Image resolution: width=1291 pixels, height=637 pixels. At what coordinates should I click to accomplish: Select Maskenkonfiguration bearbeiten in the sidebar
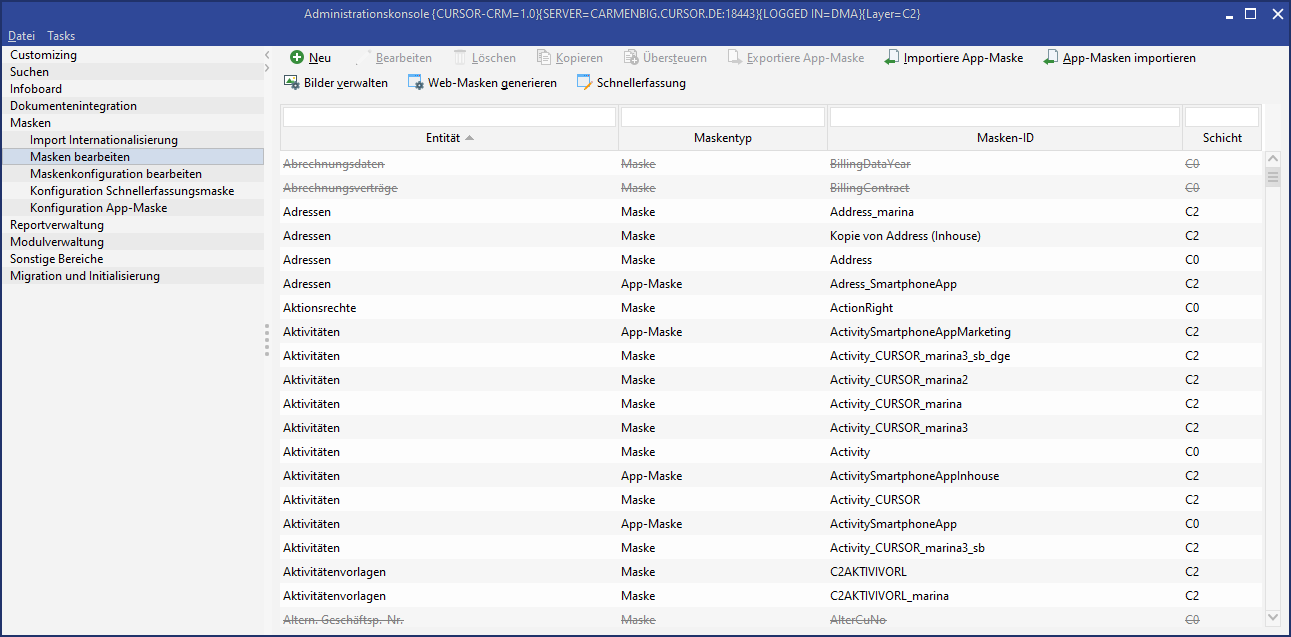115,174
